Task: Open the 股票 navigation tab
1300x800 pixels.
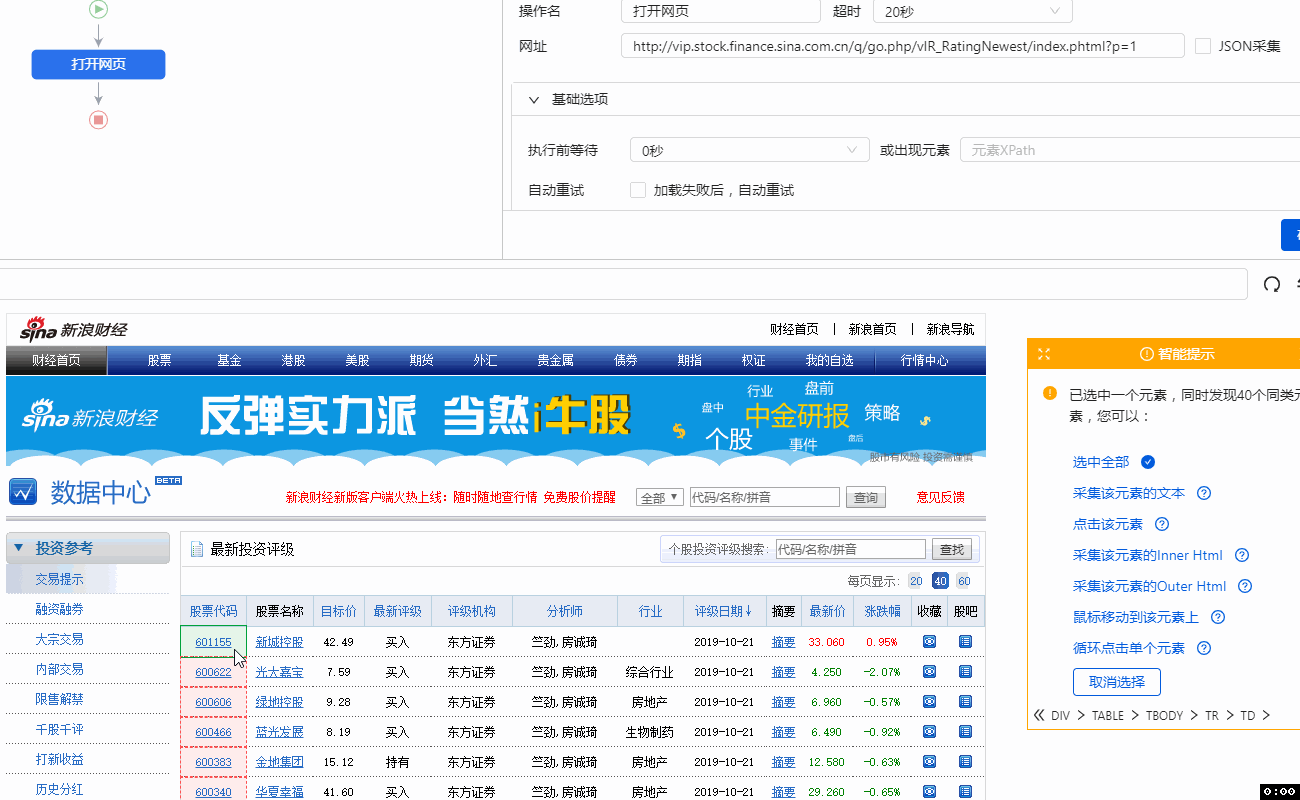Action: click(x=159, y=360)
